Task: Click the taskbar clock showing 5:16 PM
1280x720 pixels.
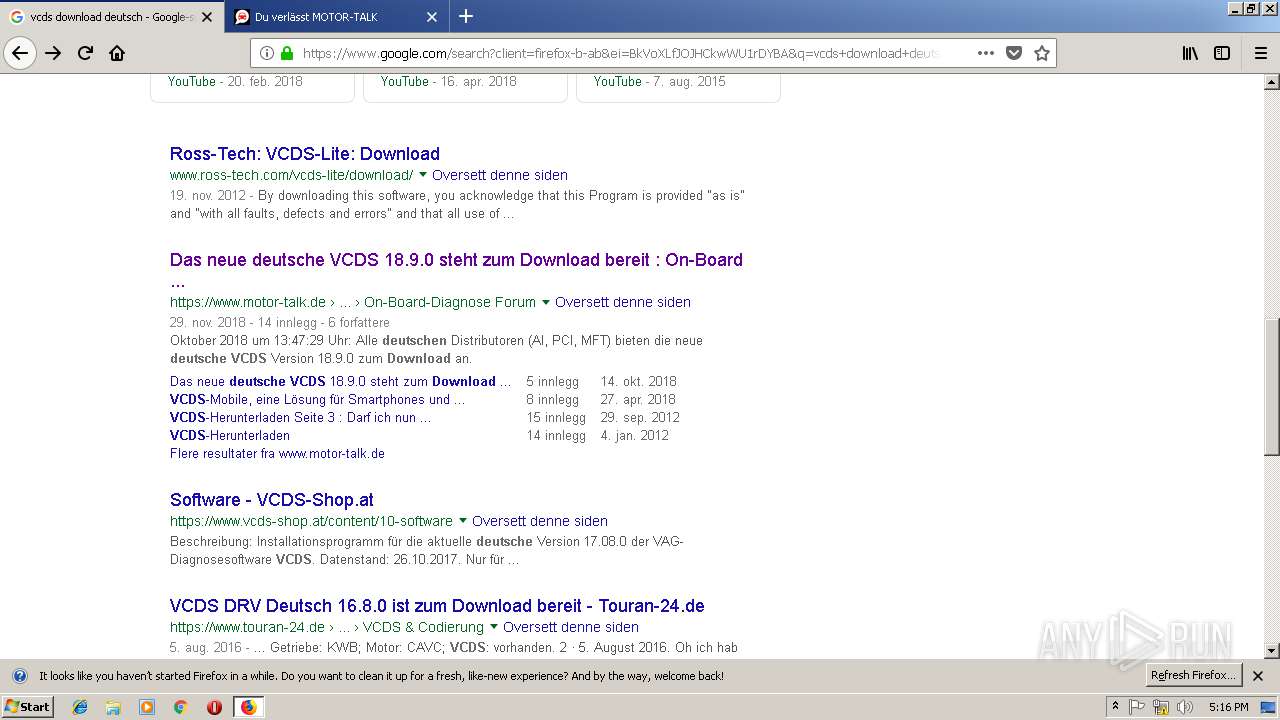Action: pyautogui.click(x=1229, y=707)
